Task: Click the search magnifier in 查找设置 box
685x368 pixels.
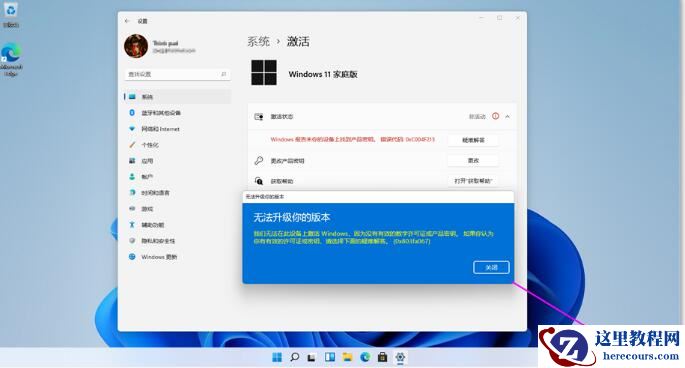Action: tap(224, 74)
